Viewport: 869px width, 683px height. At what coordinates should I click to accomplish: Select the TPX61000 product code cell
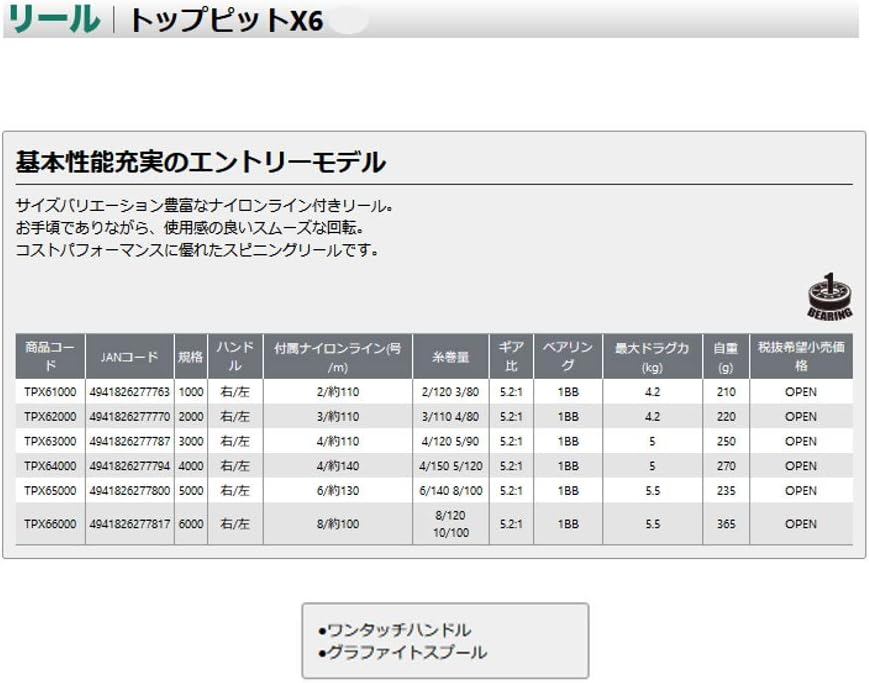49,391
